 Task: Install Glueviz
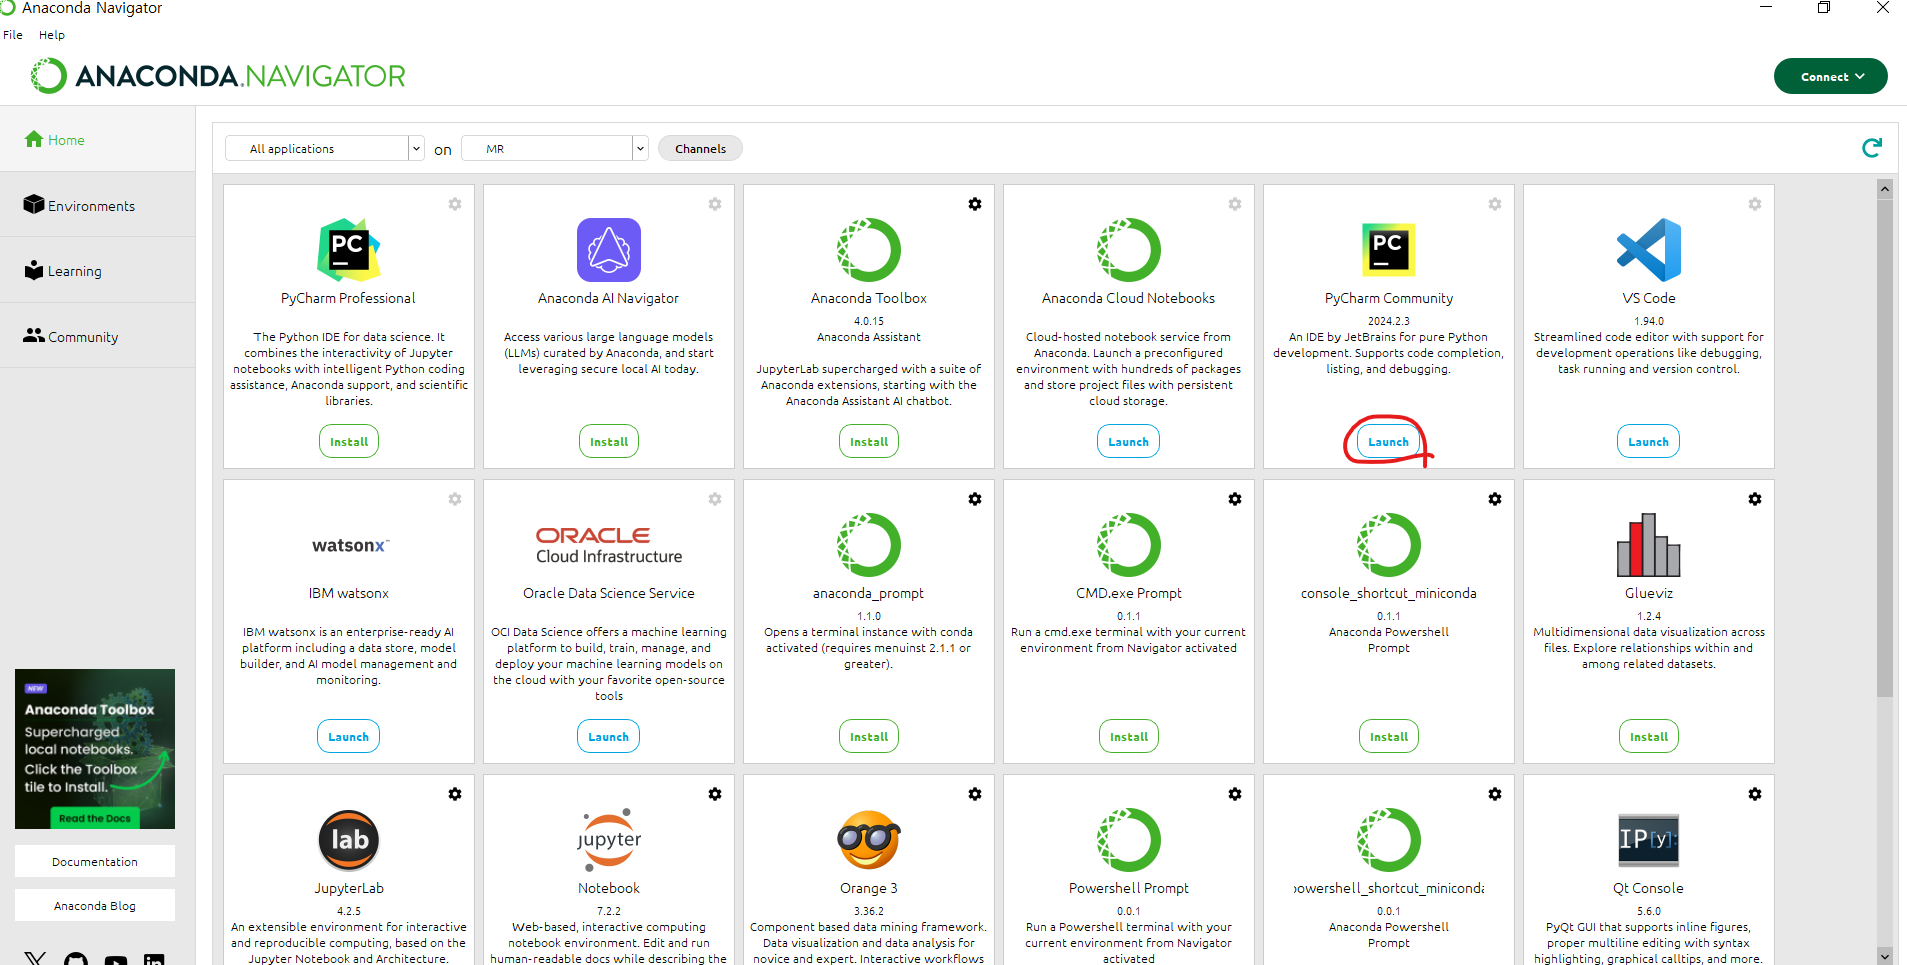pyautogui.click(x=1649, y=737)
